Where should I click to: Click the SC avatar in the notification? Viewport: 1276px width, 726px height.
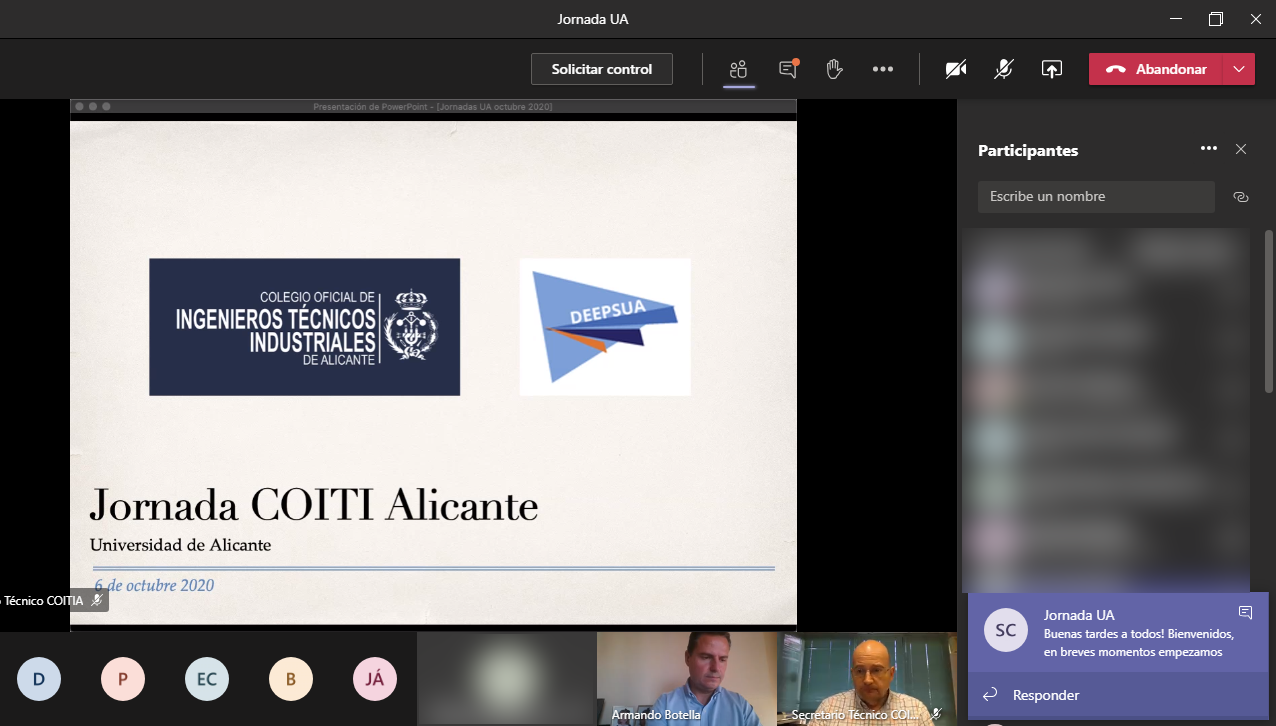(1006, 630)
